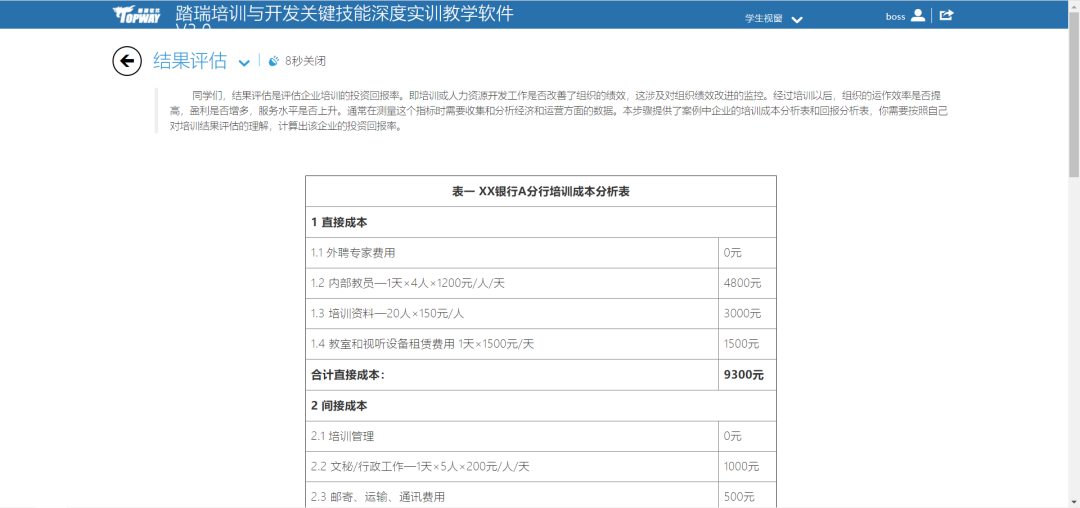Image resolution: width=1080 pixels, height=508 pixels.
Task: Click the 结果评估 page title
Action: pos(190,61)
